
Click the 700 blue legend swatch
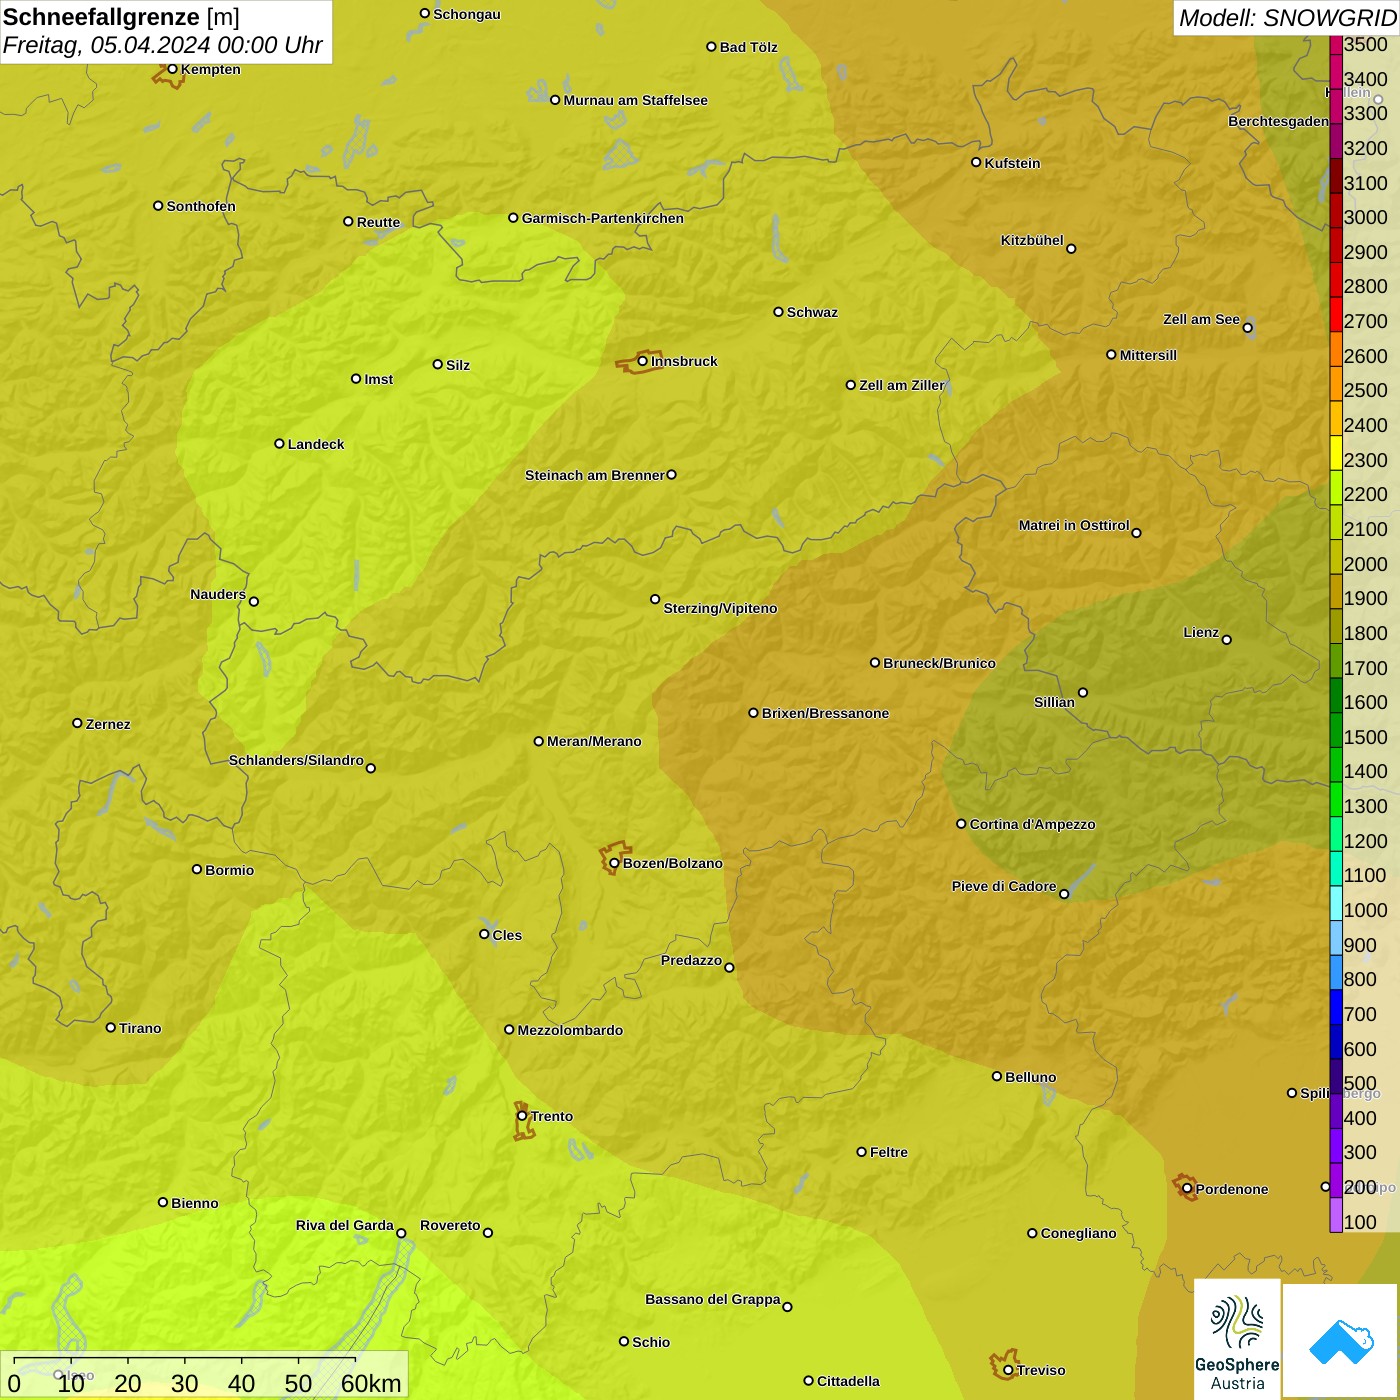[x=1336, y=1007]
